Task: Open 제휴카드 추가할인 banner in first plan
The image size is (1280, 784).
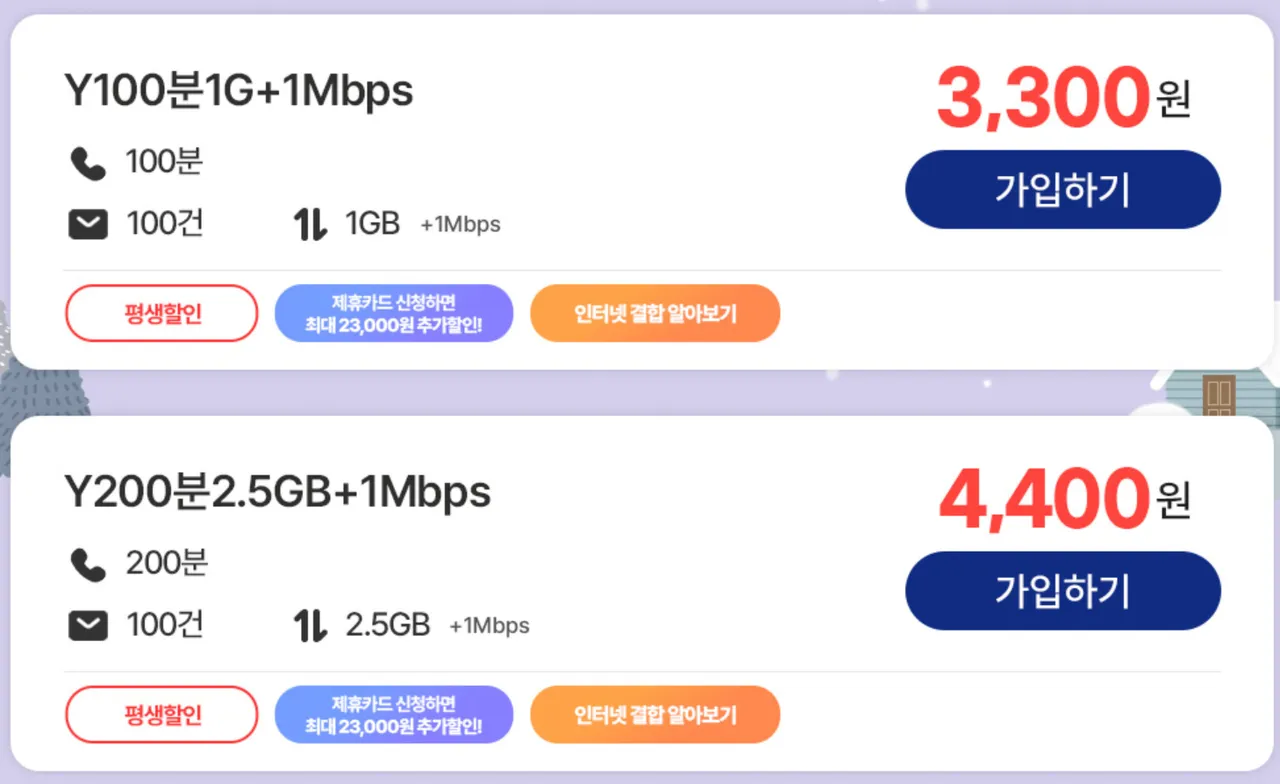Action: 394,313
